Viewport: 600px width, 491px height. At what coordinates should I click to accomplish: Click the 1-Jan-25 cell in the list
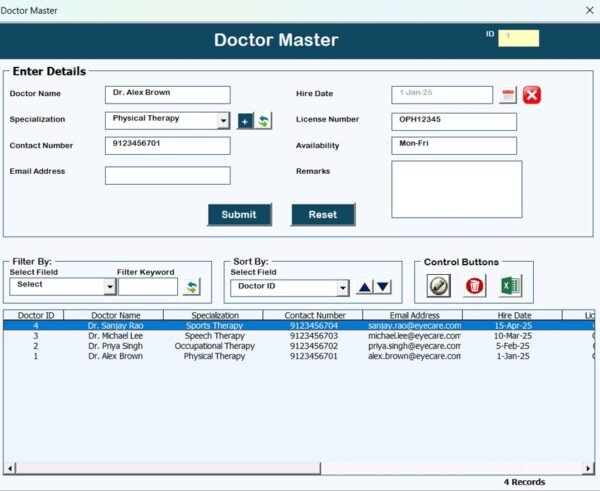513,356
